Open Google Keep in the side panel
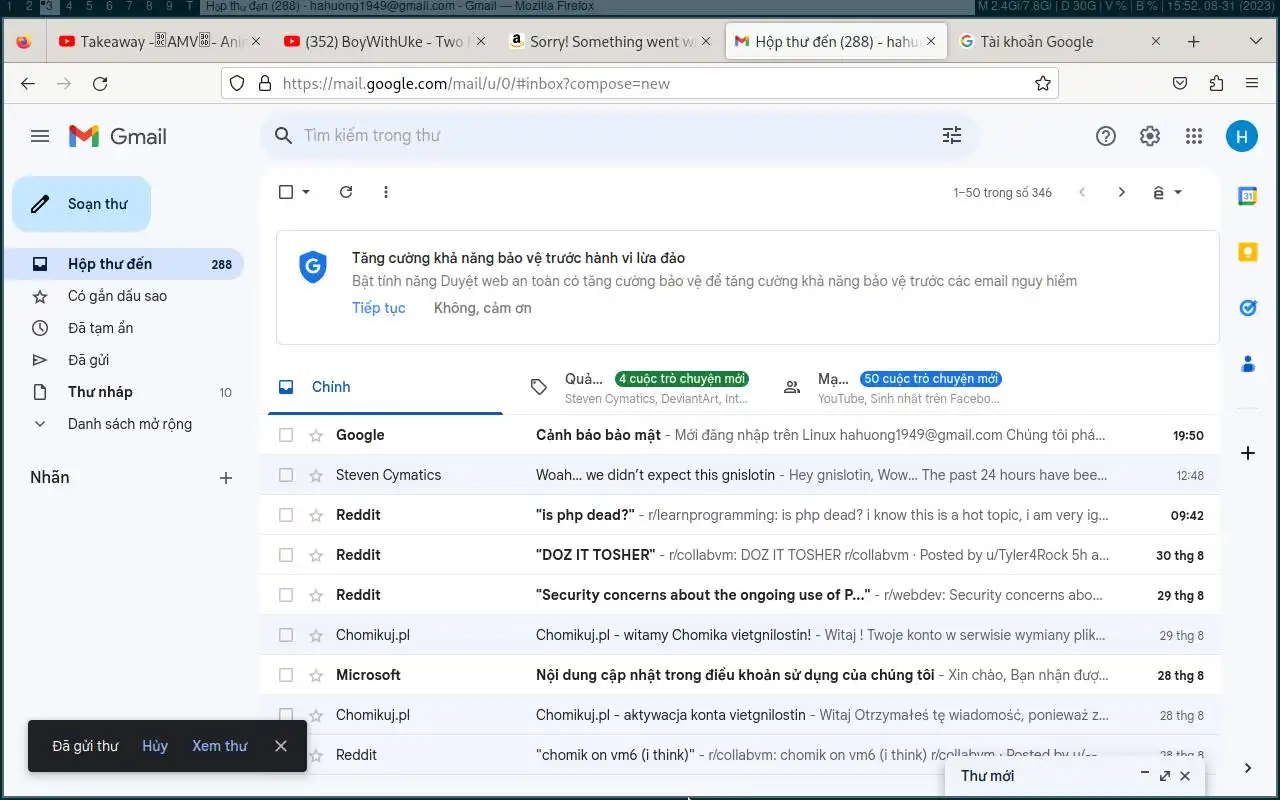Screen dimensions: 1280x800 (x=1248, y=252)
